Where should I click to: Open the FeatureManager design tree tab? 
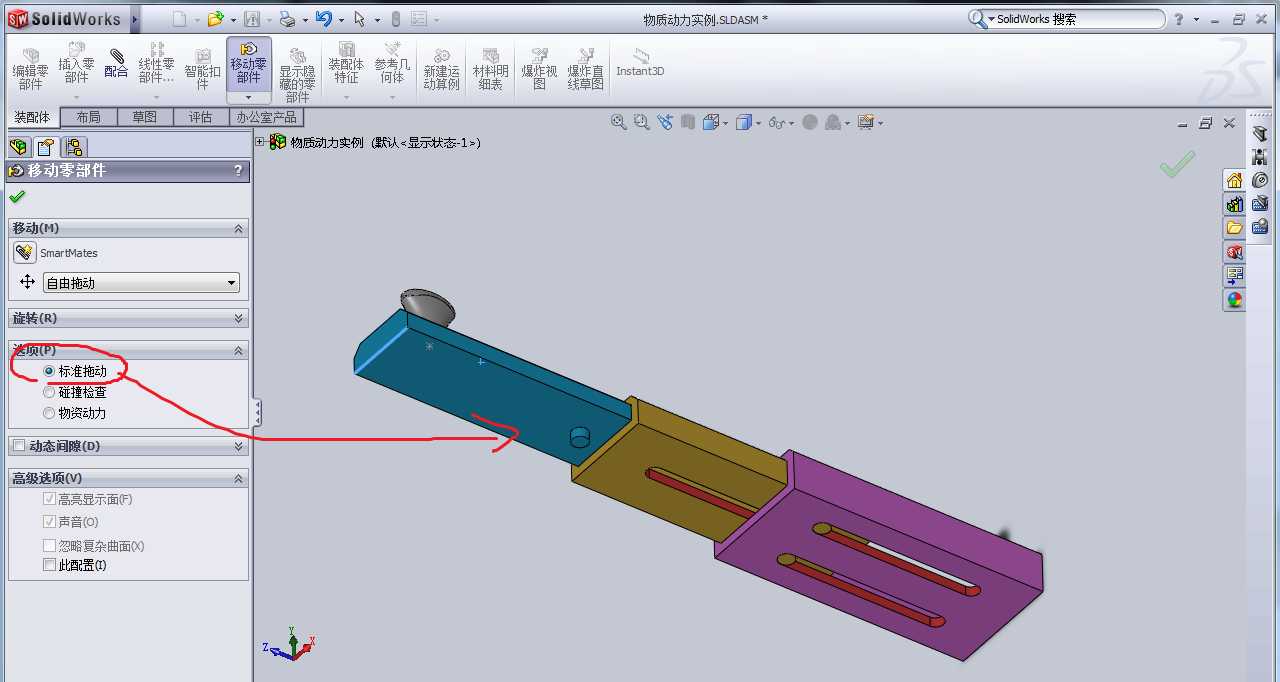click(19, 147)
